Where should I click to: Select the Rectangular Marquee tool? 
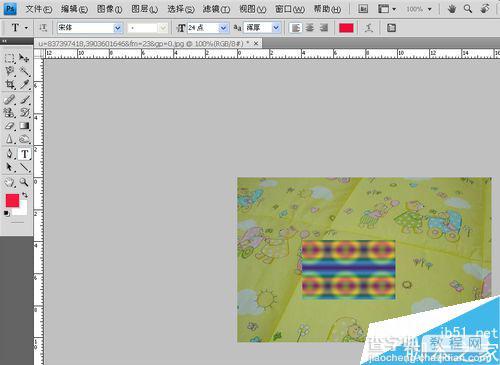(x=10, y=58)
